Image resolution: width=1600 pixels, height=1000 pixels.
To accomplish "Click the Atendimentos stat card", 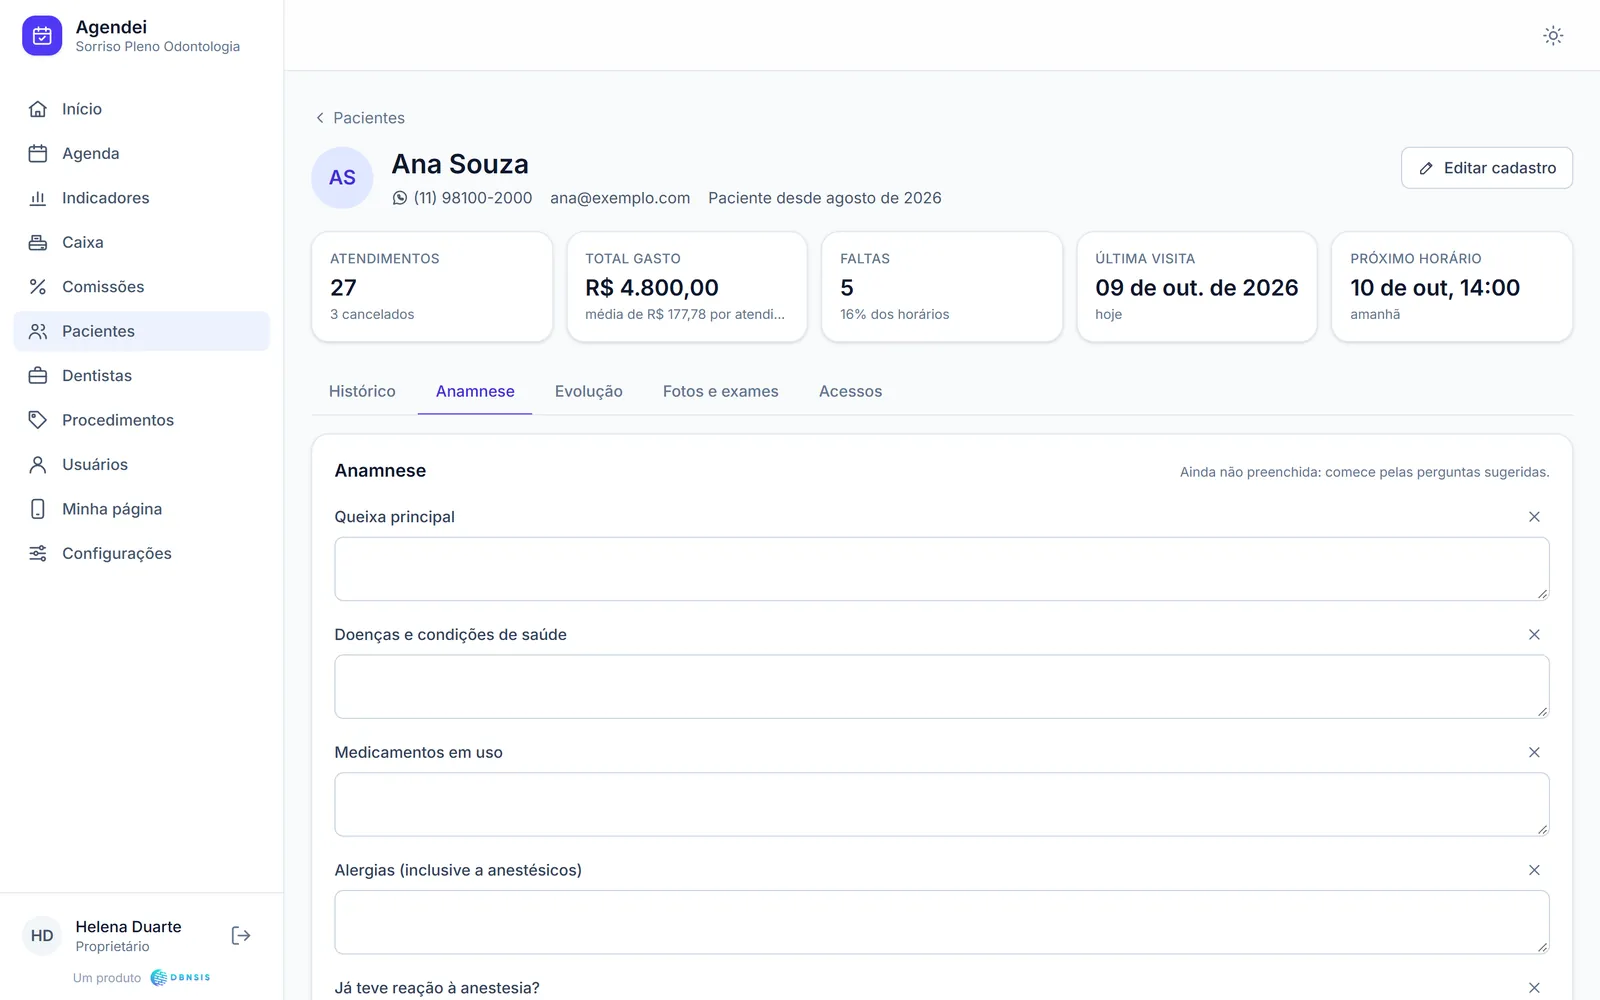I will (432, 287).
